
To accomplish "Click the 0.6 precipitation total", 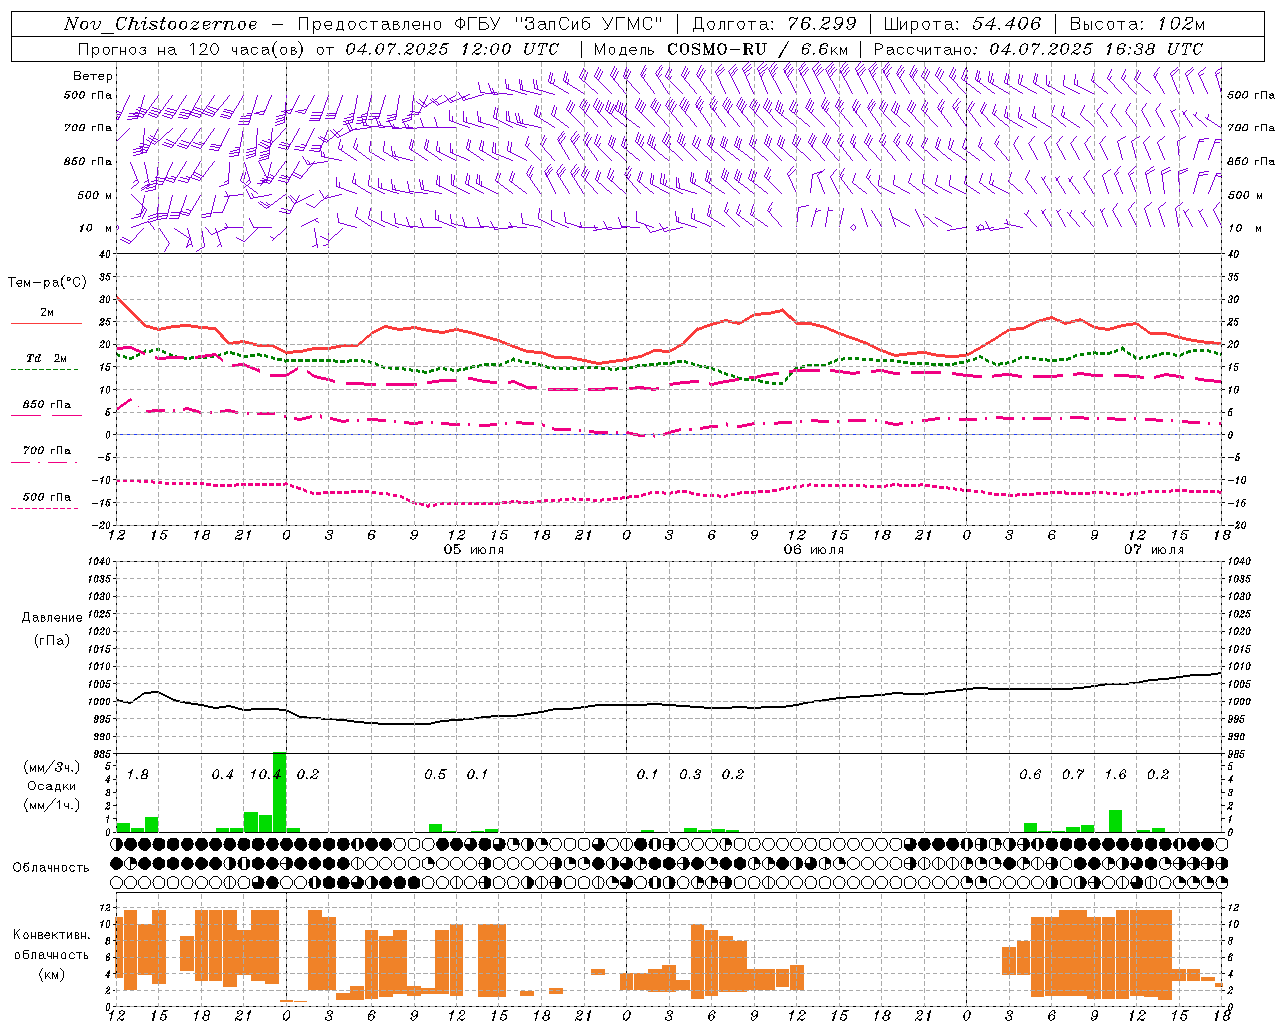I will (x=1030, y=775).
